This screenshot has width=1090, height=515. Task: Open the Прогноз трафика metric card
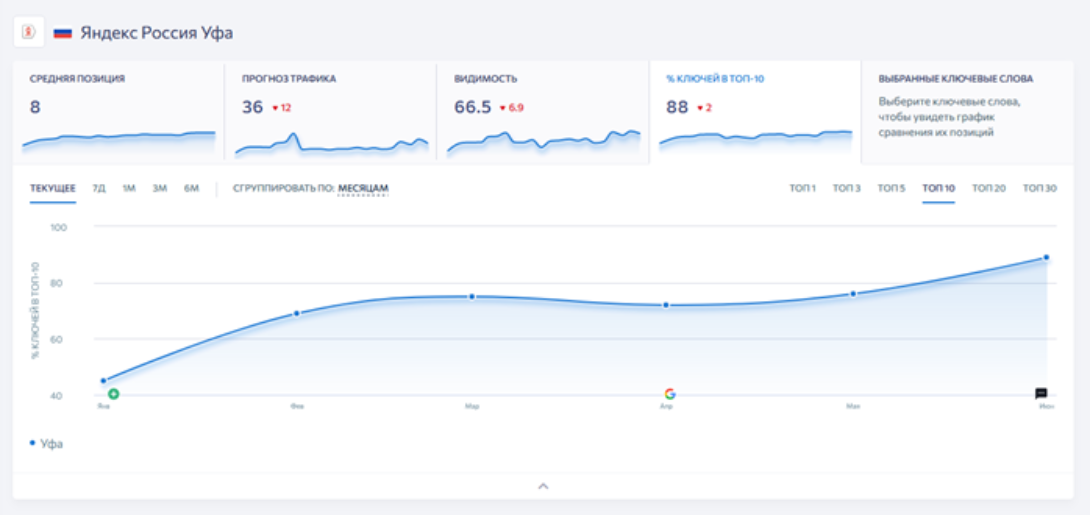click(x=330, y=111)
